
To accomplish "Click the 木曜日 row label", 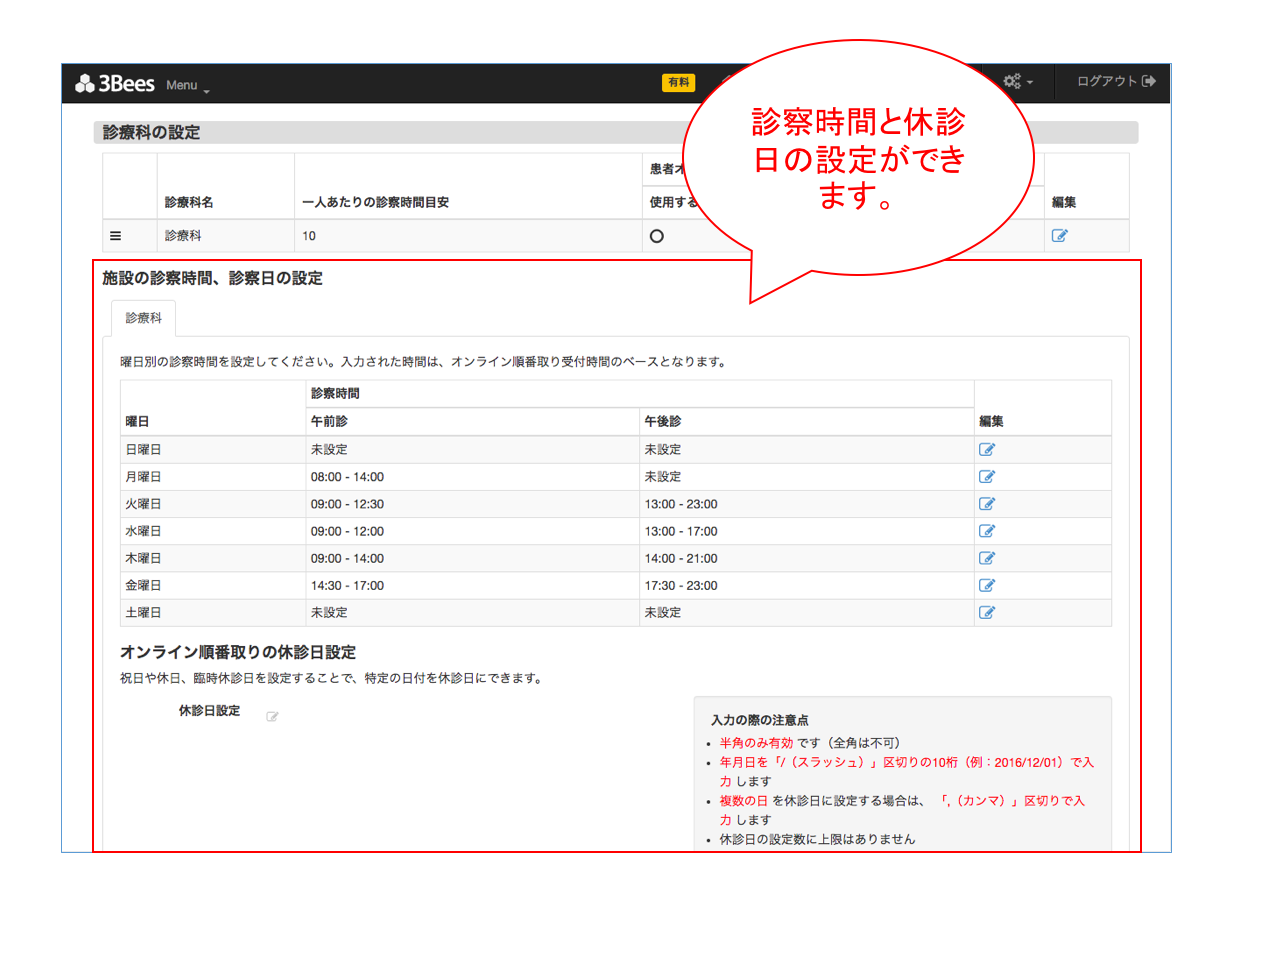I will click(x=143, y=558).
